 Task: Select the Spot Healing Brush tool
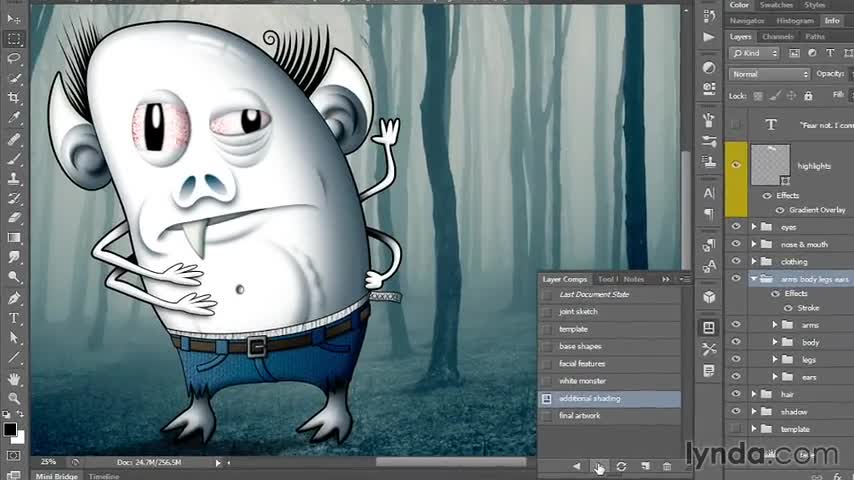(x=14, y=139)
